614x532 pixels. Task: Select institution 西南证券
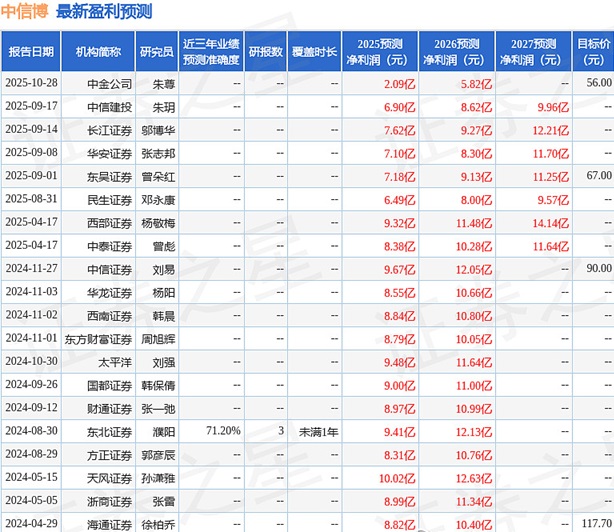coord(109,316)
